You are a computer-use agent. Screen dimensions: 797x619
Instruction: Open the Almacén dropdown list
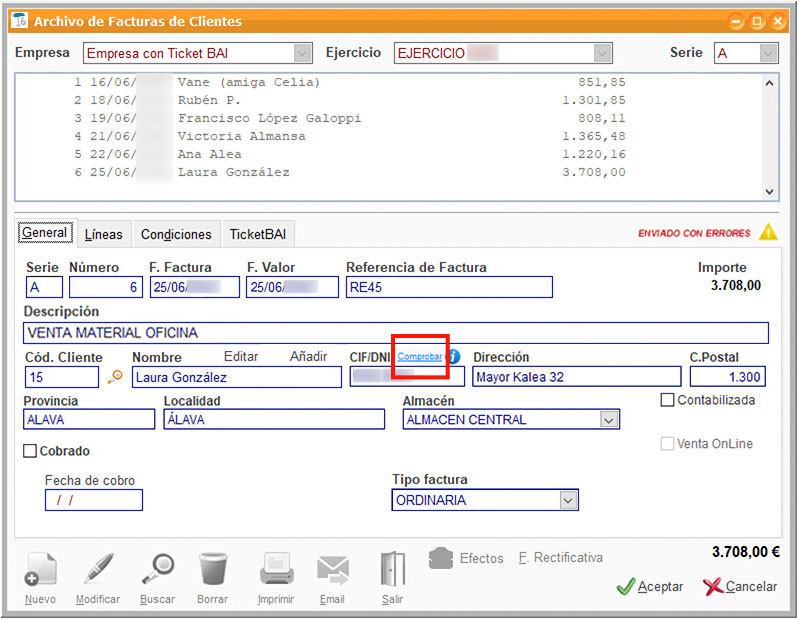tap(609, 420)
